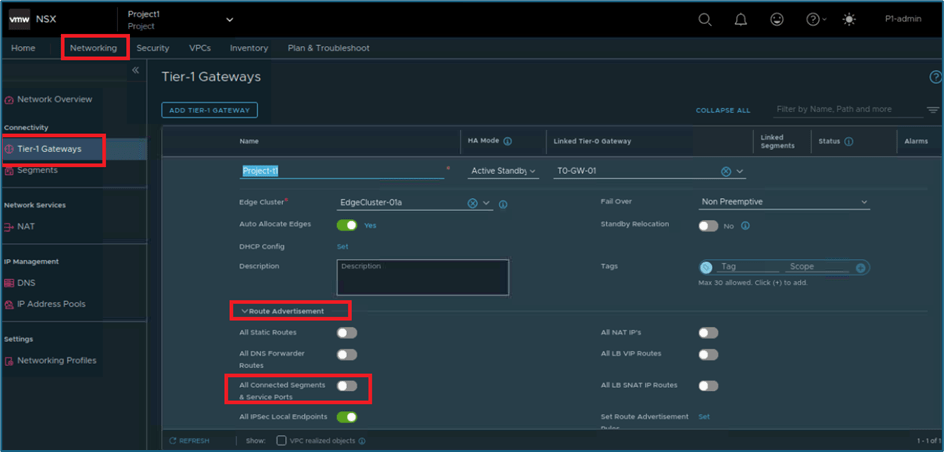This screenshot has width=944, height=452.
Task: Collapse the Route Advertisement section
Action: tap(245, 311)
